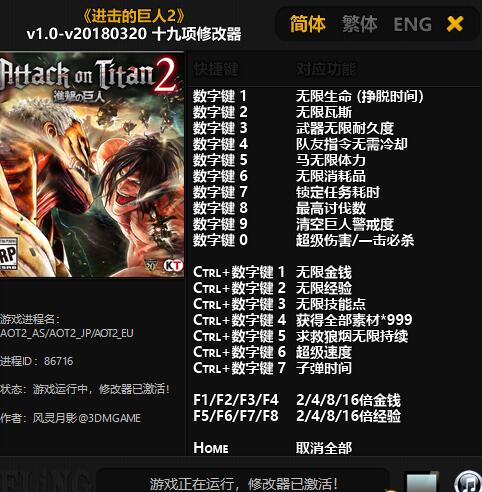Click the Attack on Titan 2 cover art
Screen dimensions: 482x492
(92, 164)
